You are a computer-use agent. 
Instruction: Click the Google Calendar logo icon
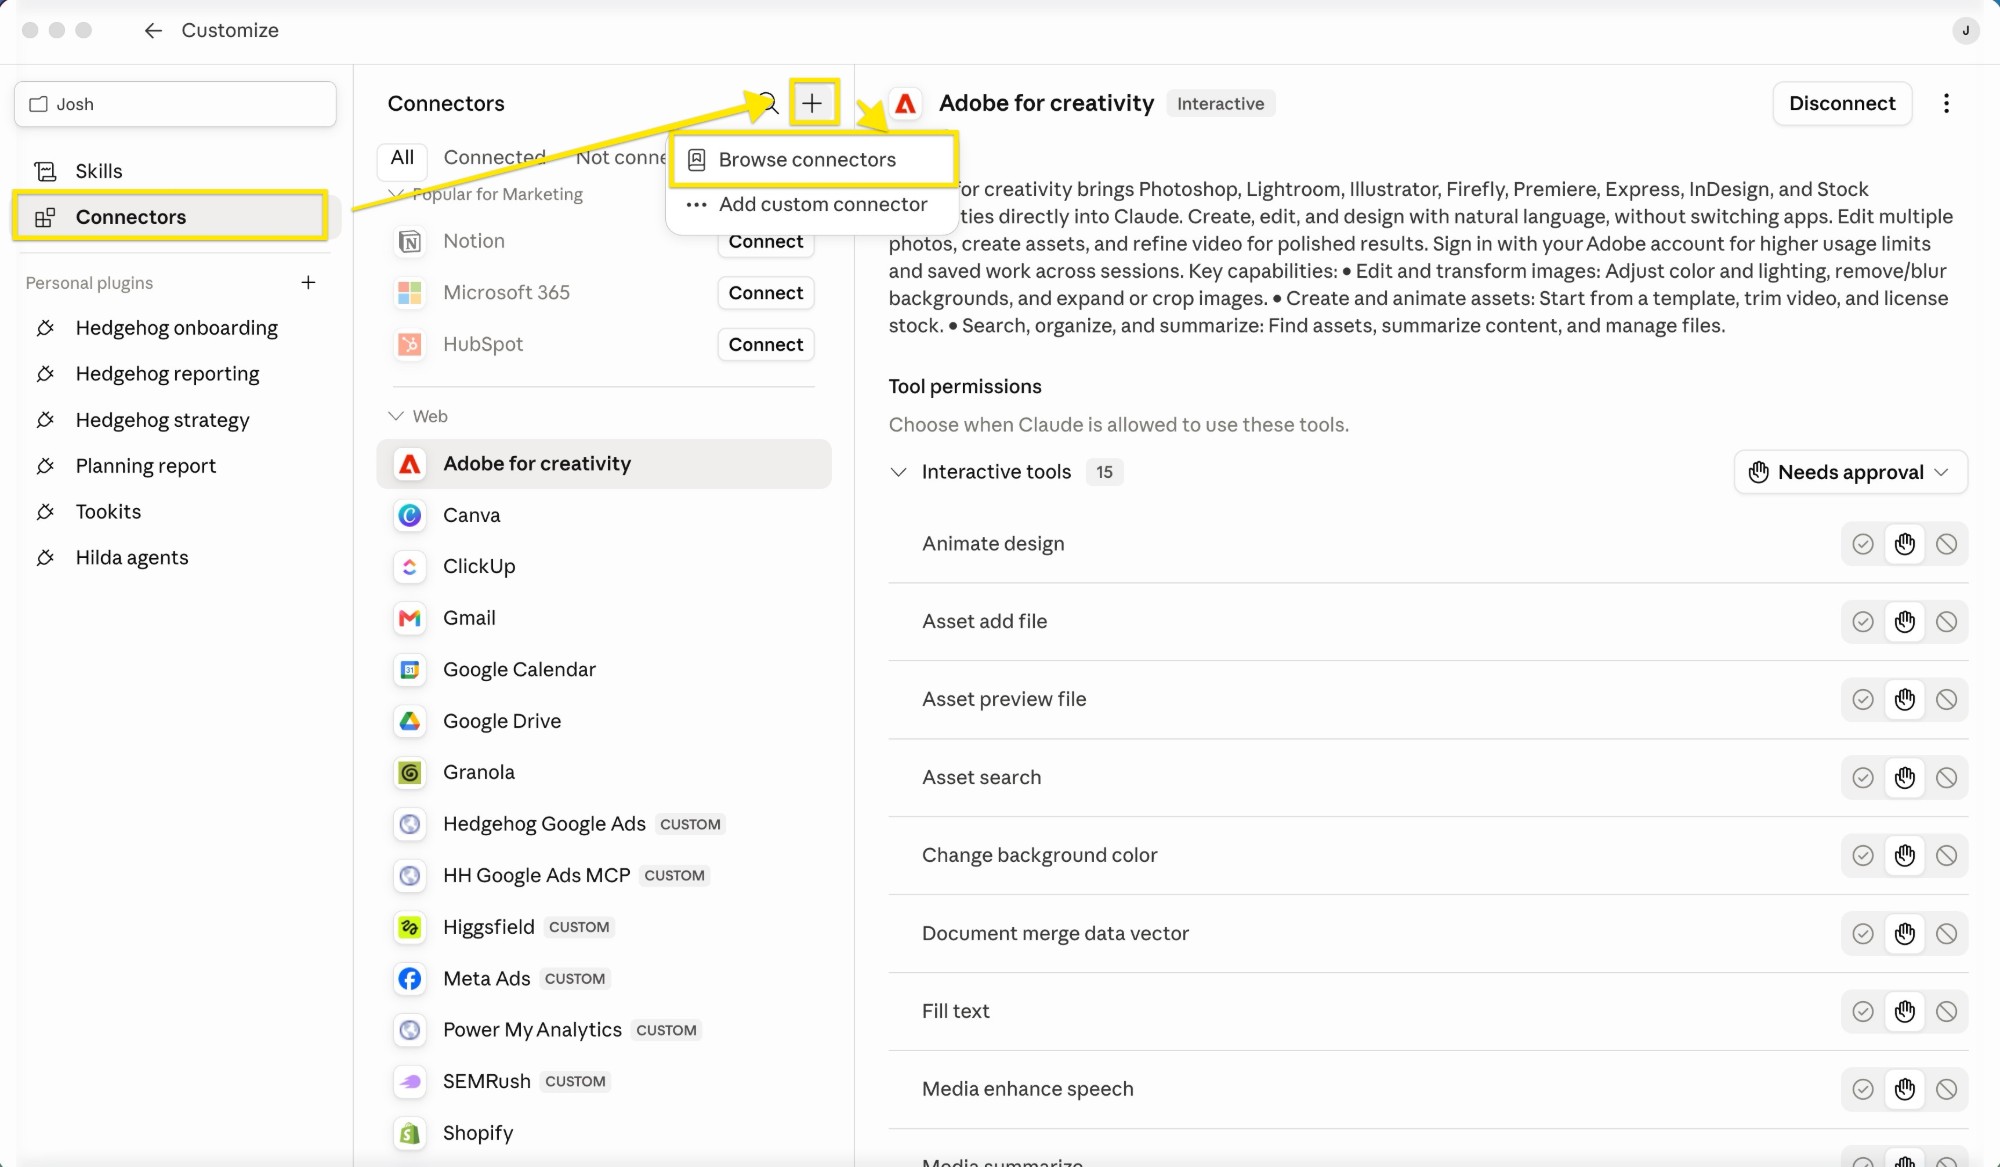(x=410, y=670)
